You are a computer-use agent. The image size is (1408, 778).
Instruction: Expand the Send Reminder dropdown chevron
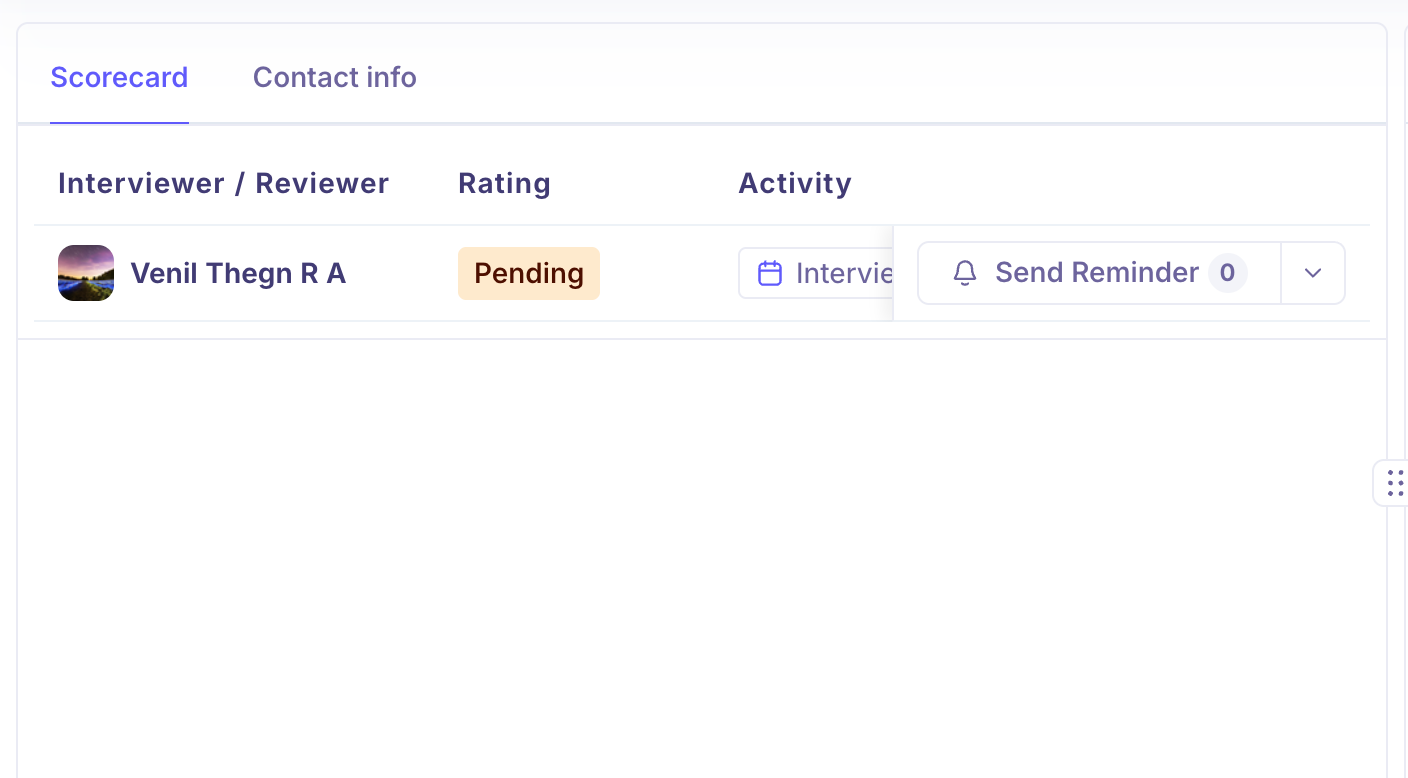(1313, 273)
